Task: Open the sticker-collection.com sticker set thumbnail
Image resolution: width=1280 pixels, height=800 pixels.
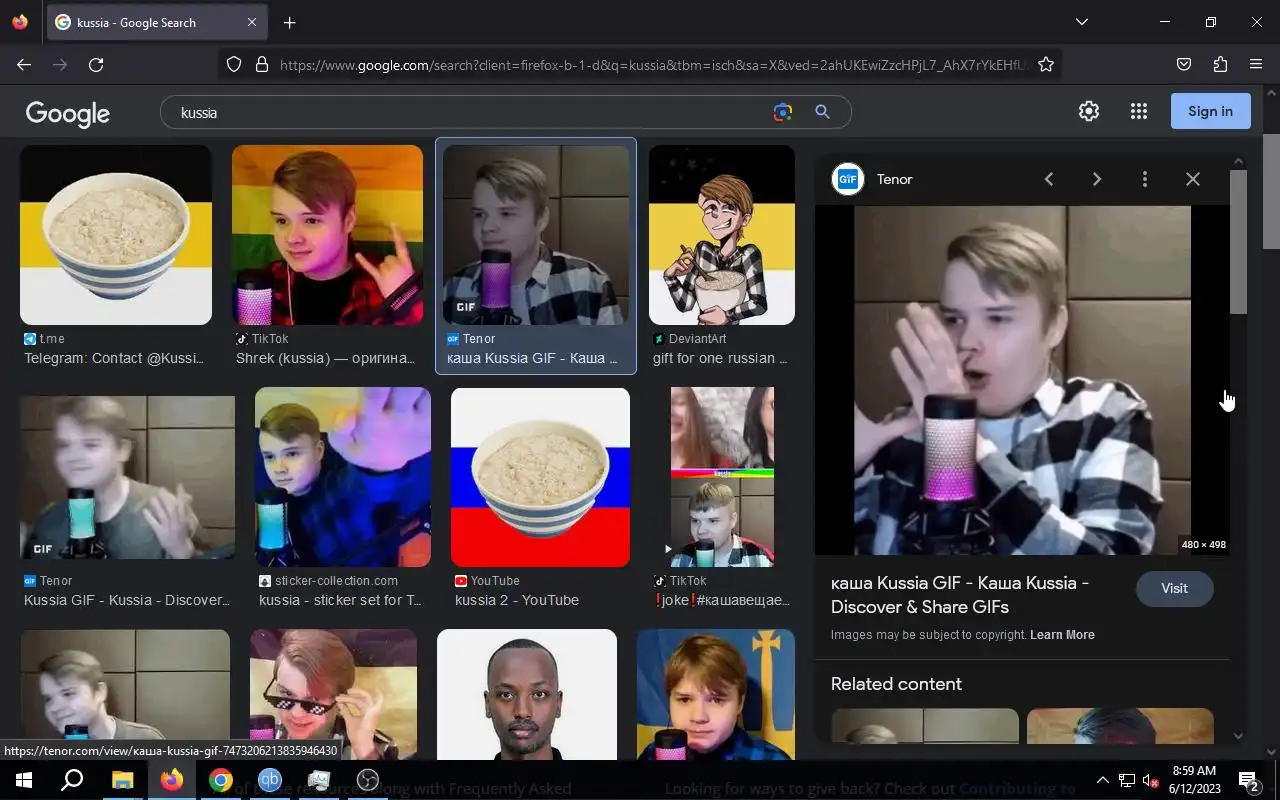Action: (x=343, y=478)
